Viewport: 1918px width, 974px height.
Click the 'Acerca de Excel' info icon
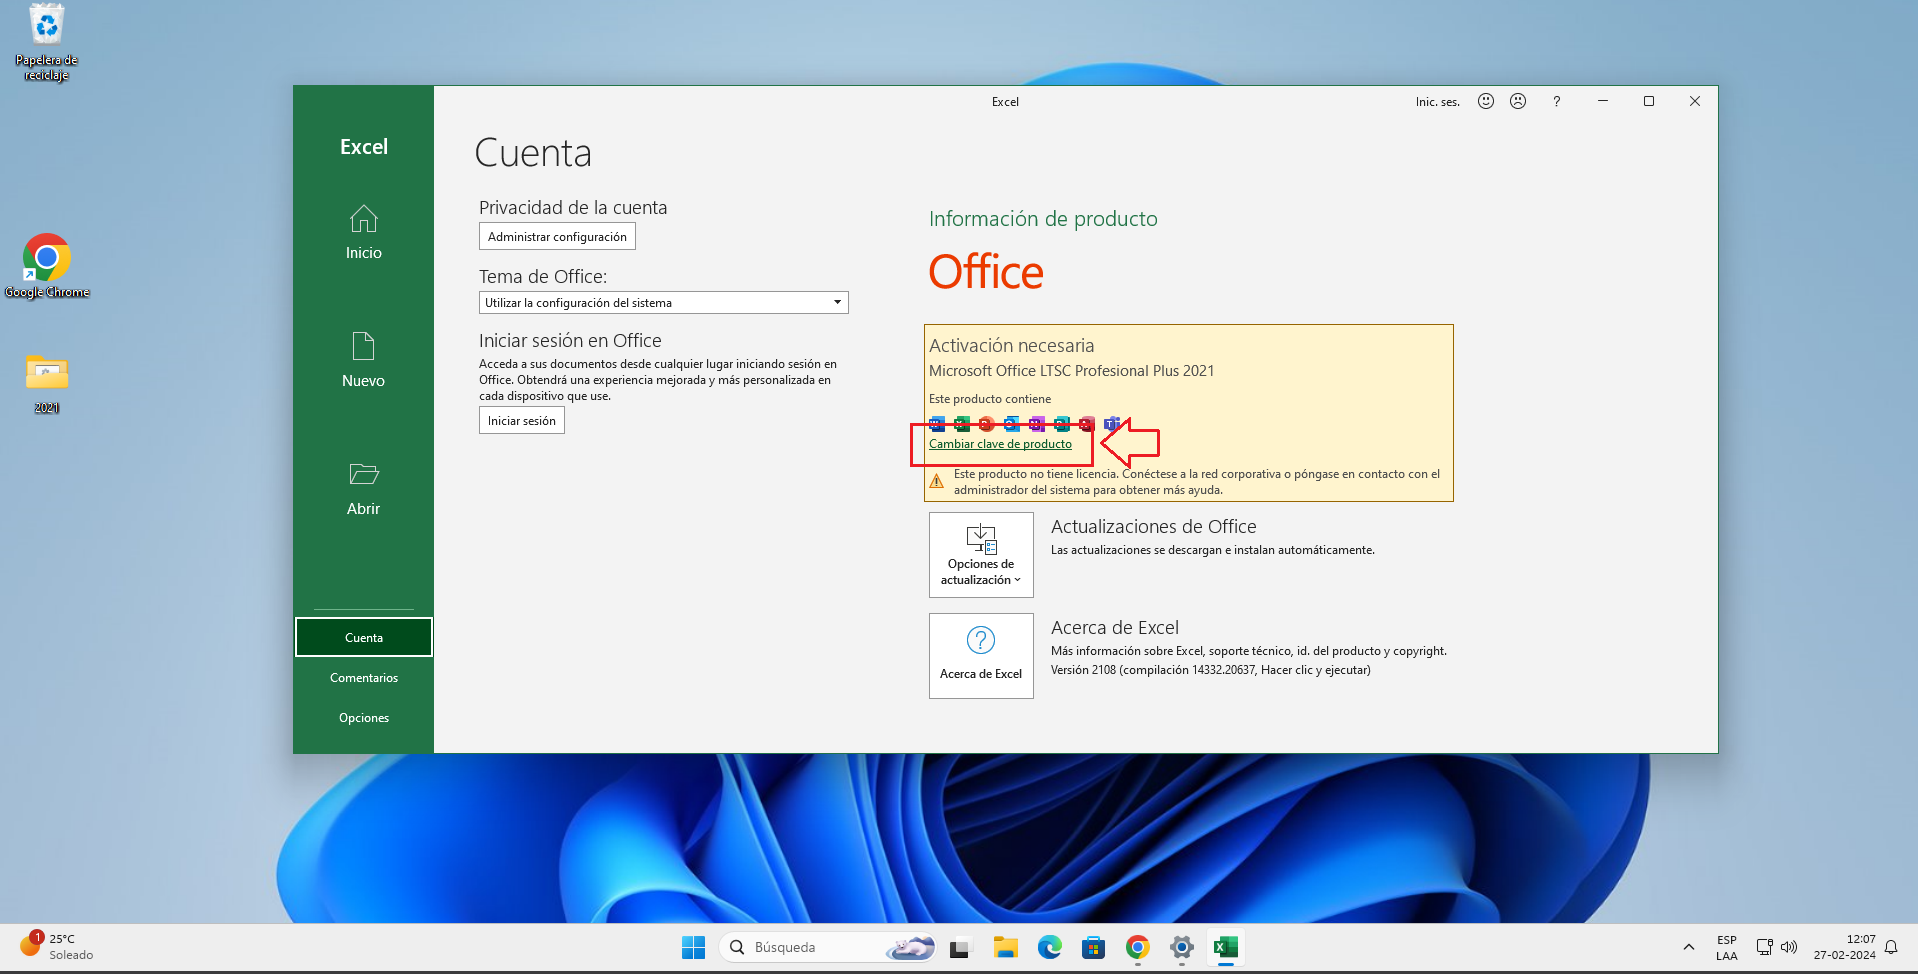tap(980, 641)
